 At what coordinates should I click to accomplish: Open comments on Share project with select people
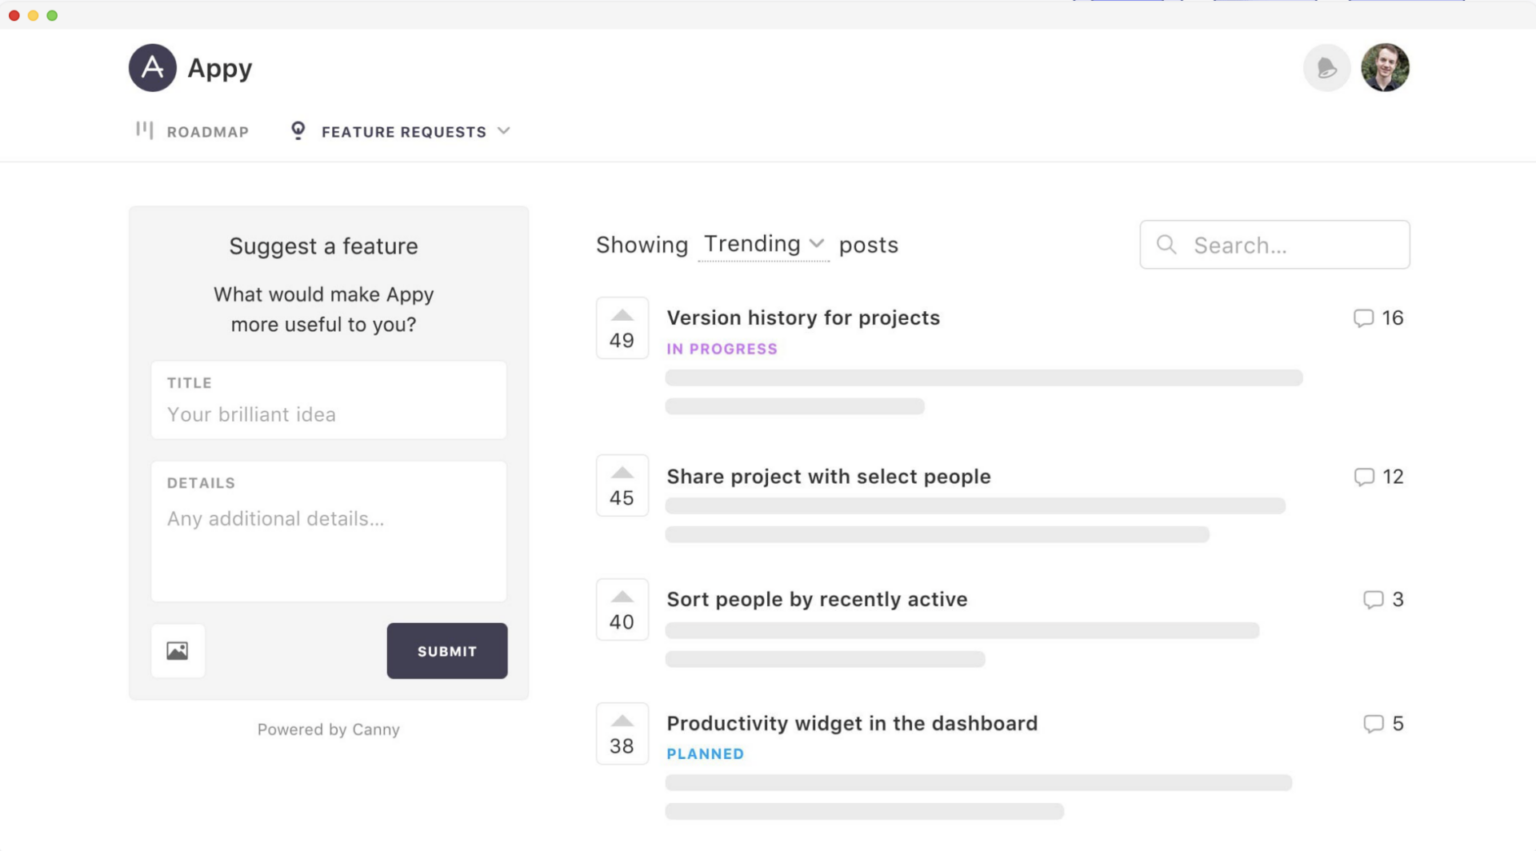point(1363,477)
